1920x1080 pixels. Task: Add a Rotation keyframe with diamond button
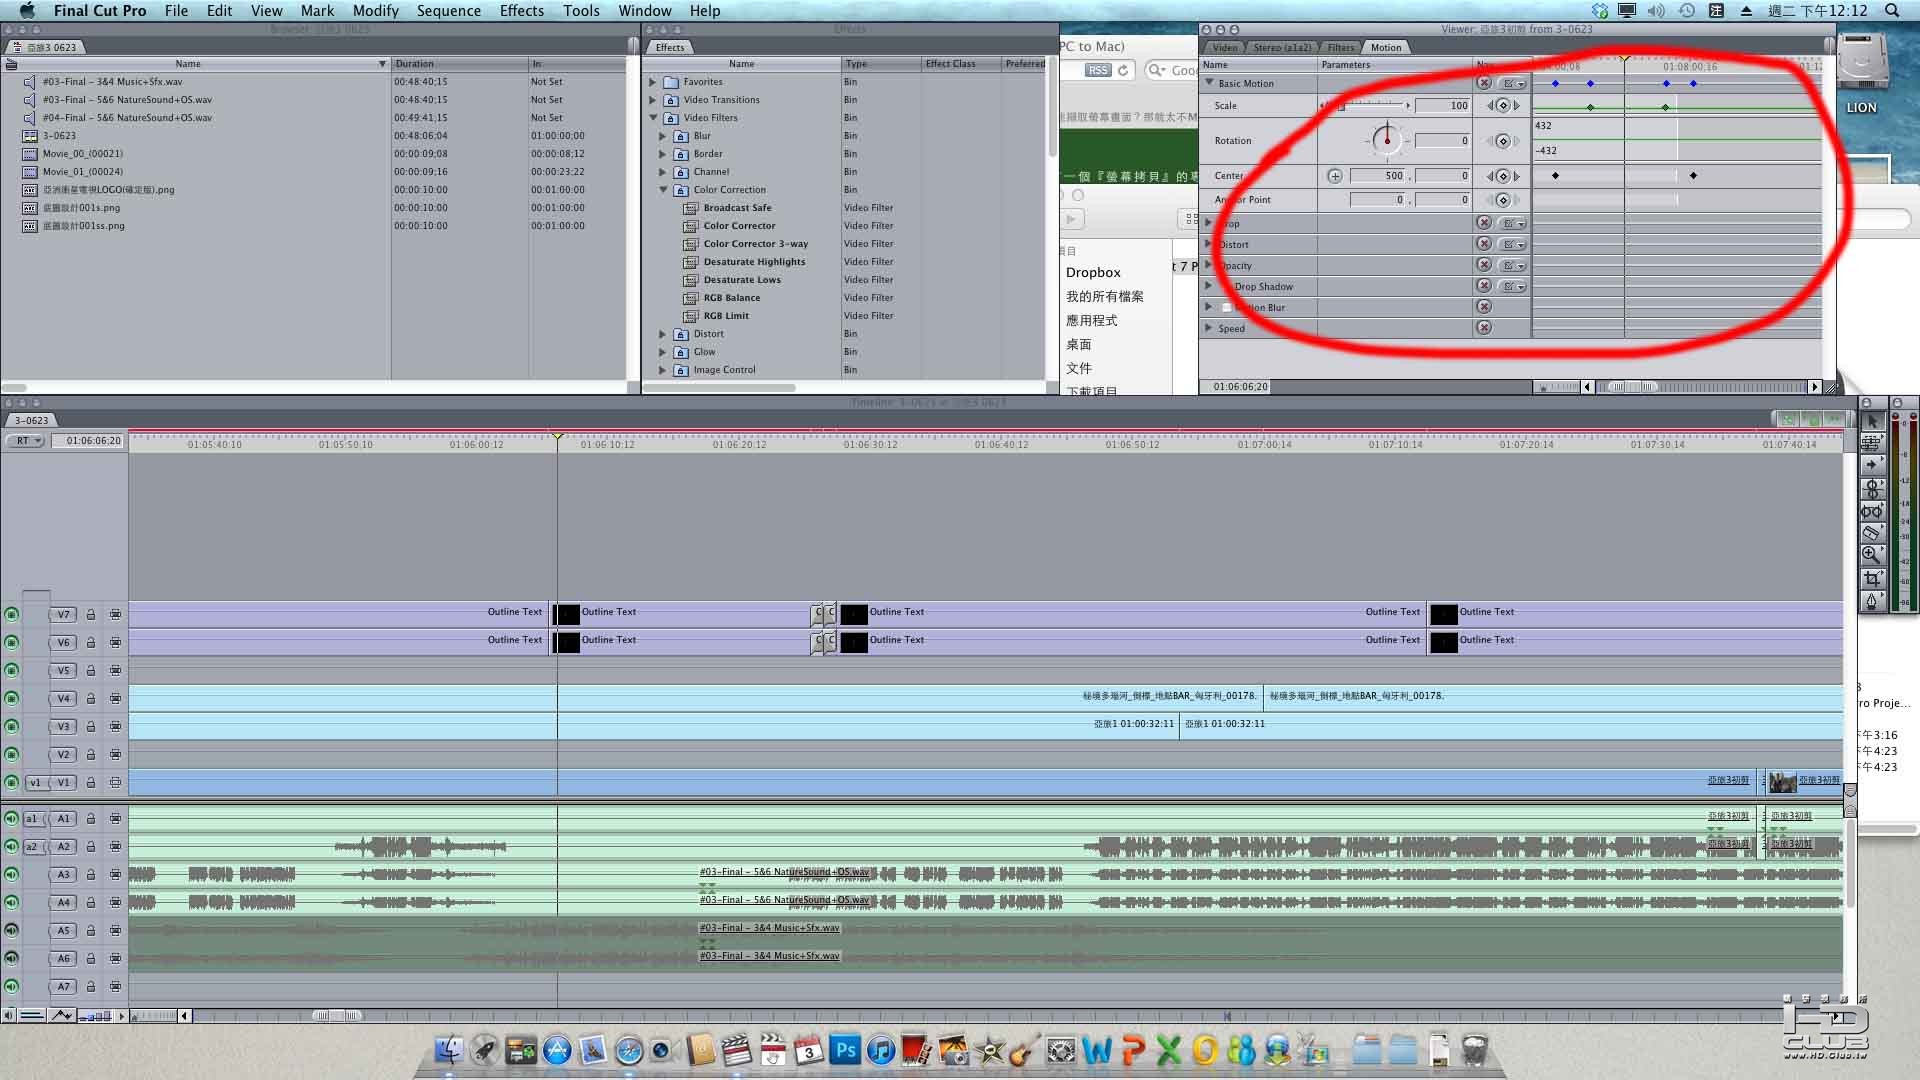[x=1502, y=141]
